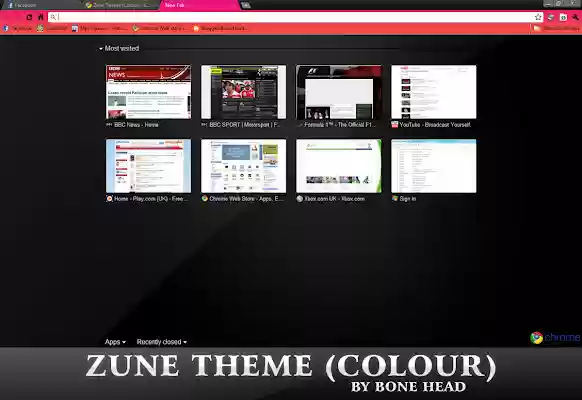Image resolution: width=582 pixels, height=400 pixels.
Task: Go to the home page icon
Action: pos(41,17)
